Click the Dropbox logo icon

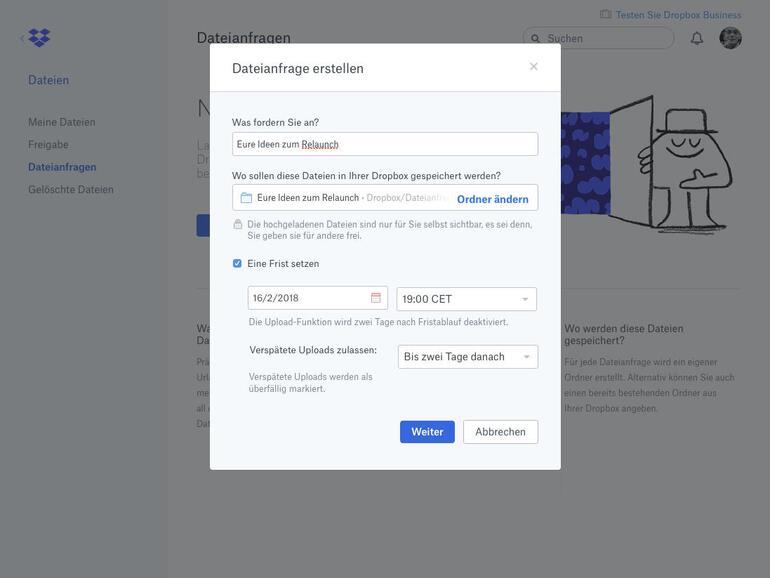pyautogui.click(x=39, y=38)
